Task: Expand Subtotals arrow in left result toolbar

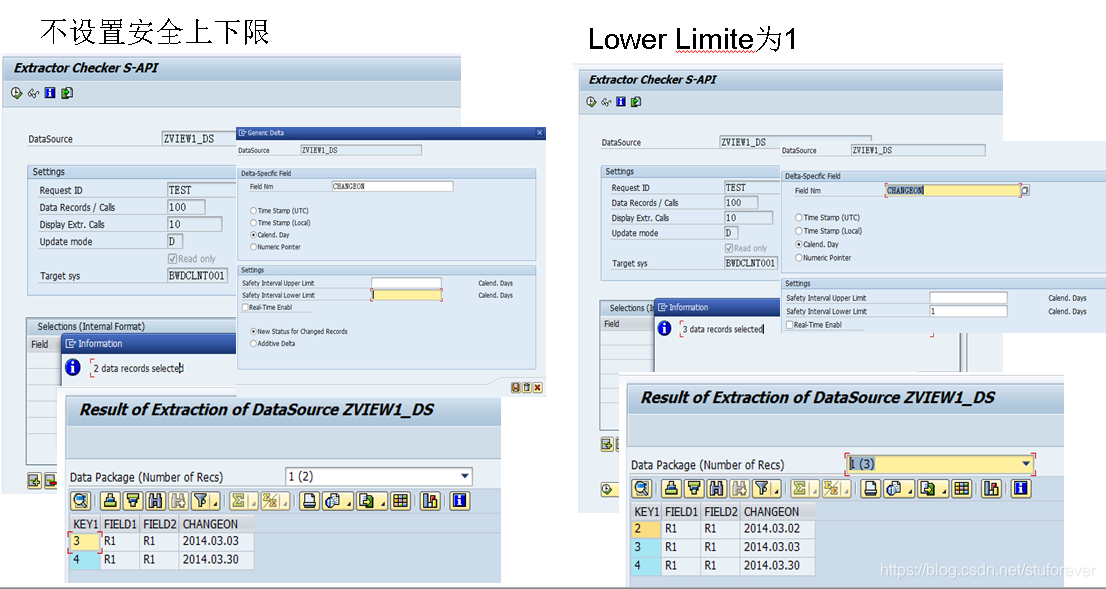Action: [x=285, y=501]
